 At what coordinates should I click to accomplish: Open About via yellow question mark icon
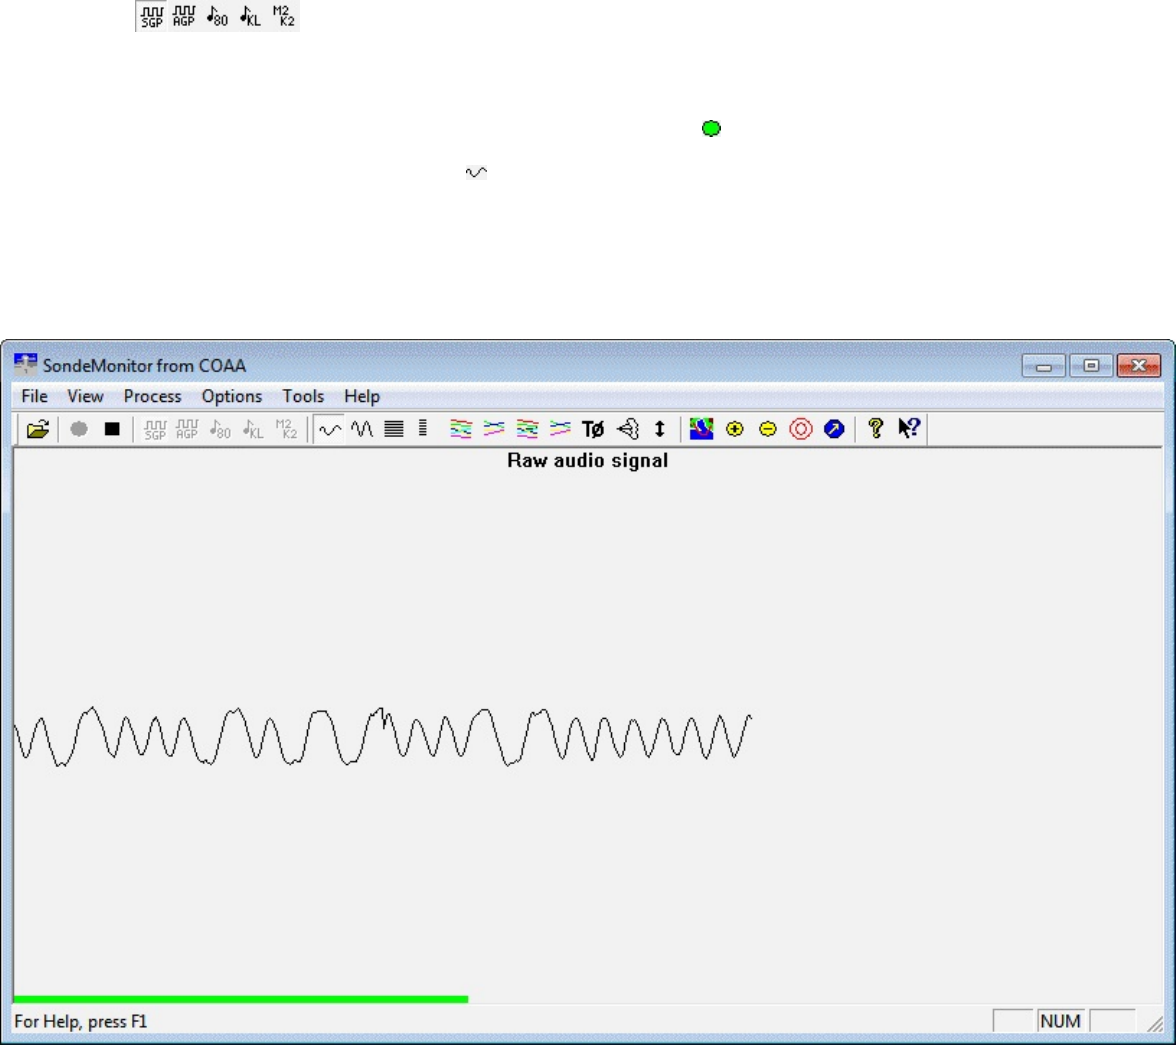point(875,428)
